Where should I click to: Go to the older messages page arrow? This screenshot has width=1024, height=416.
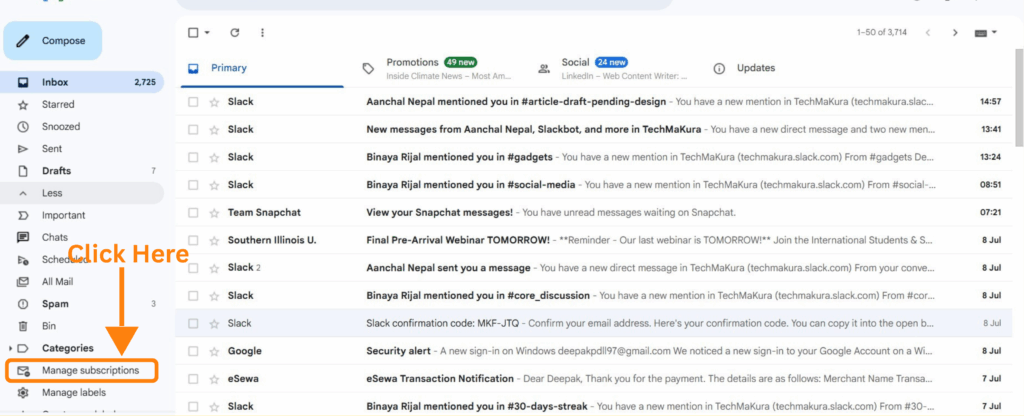coord(955,33)
